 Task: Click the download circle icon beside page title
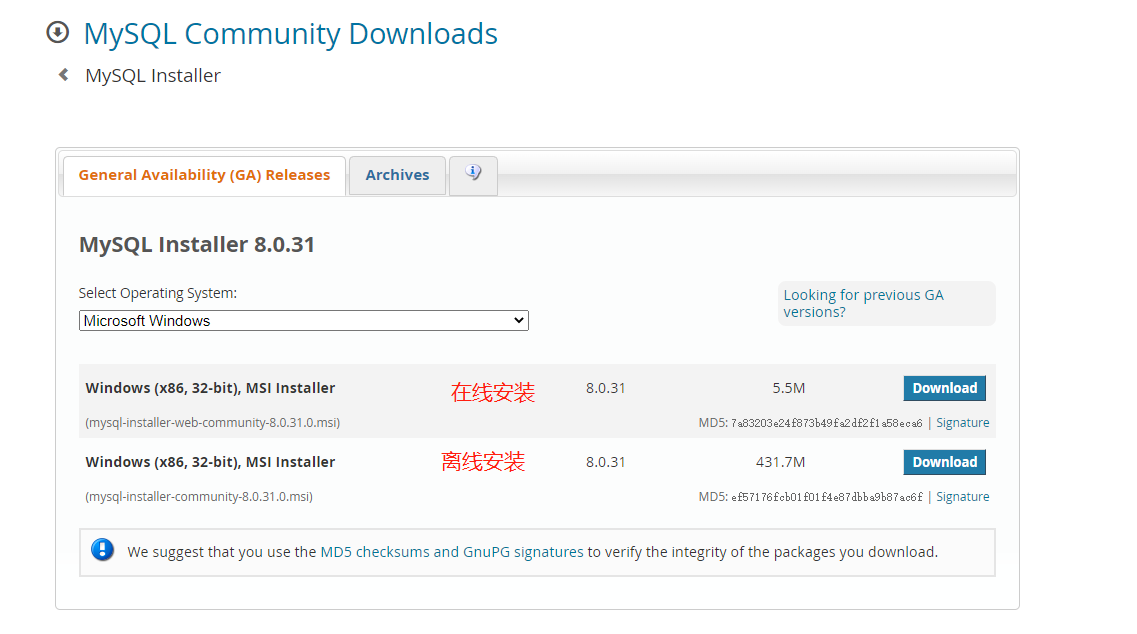coord(57,33)
